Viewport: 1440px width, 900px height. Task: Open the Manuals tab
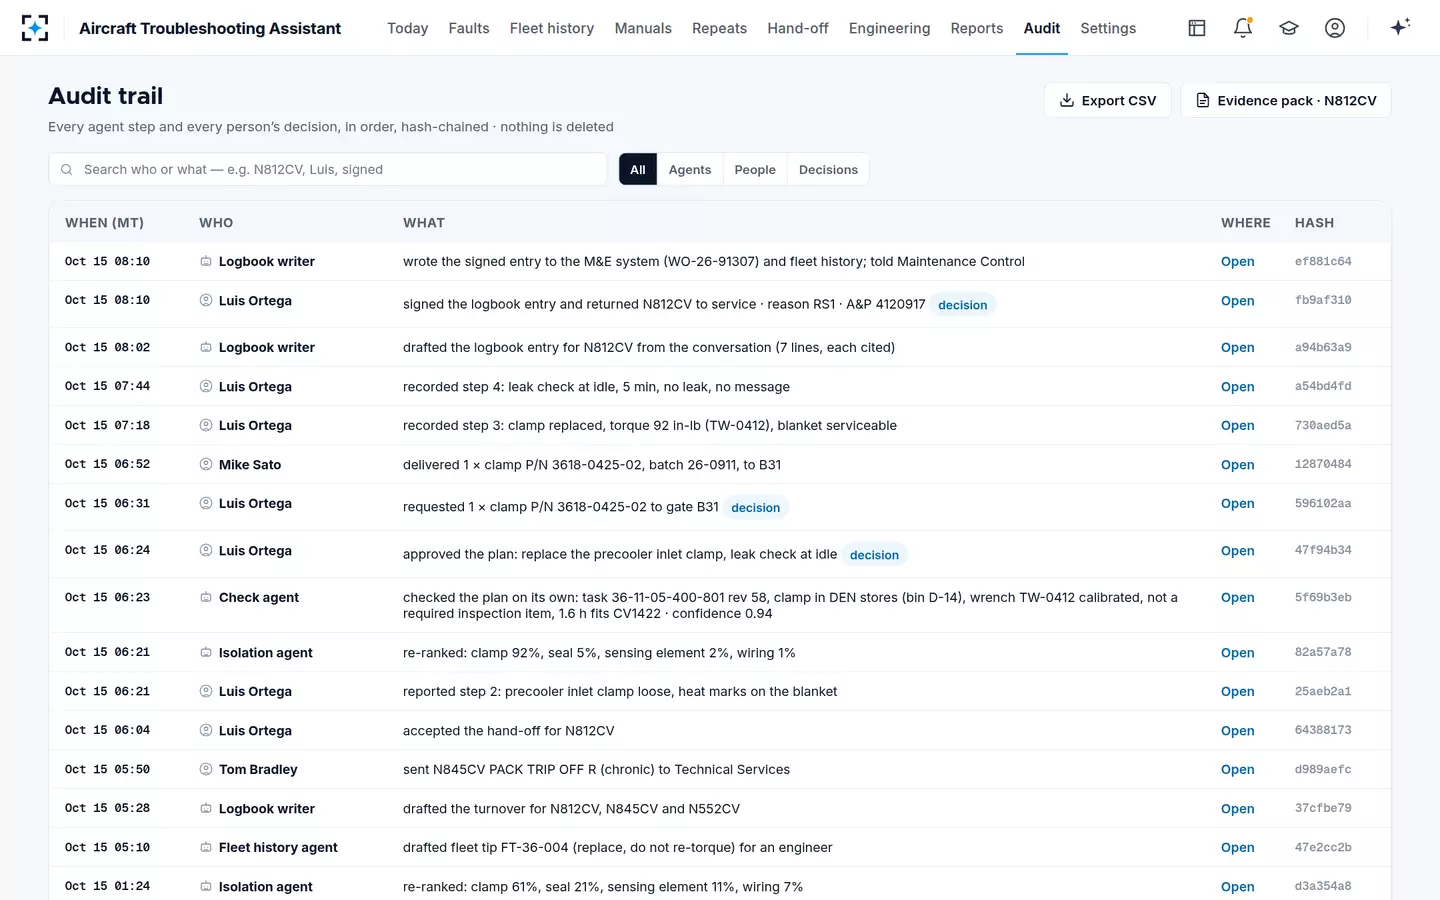(643, 28)
